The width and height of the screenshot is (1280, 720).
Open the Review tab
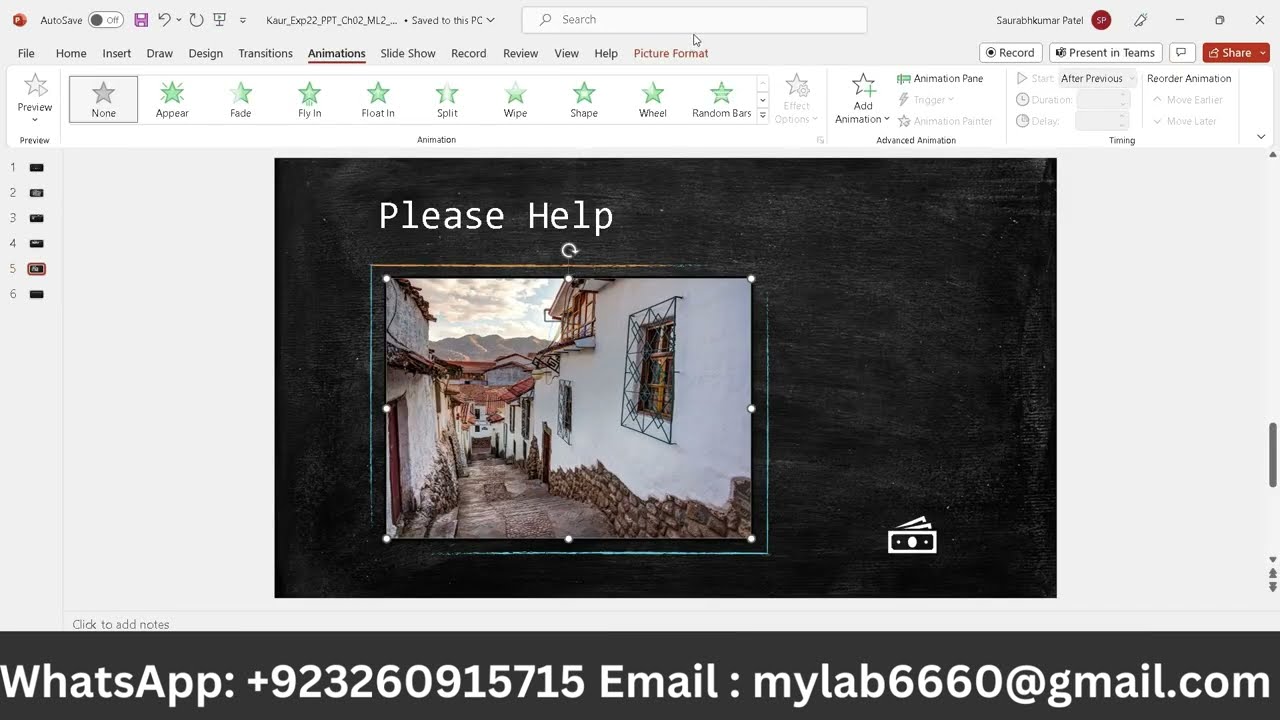(x=520, y=53)
